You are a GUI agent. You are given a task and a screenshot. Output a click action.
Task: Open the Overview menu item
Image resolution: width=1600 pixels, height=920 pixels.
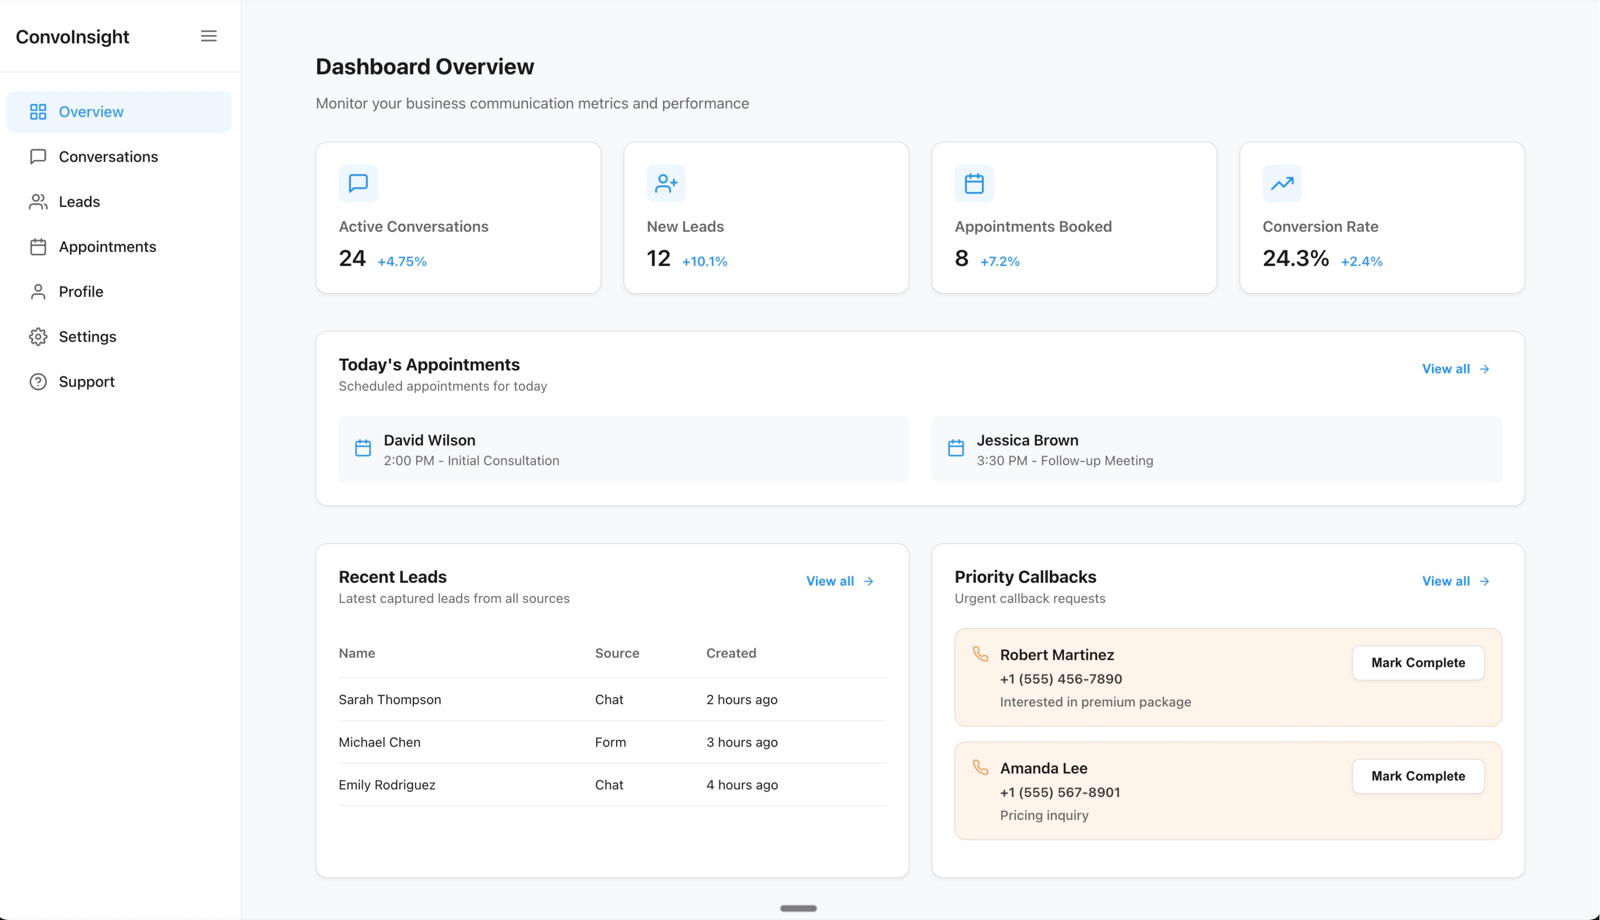click(119, 112)
